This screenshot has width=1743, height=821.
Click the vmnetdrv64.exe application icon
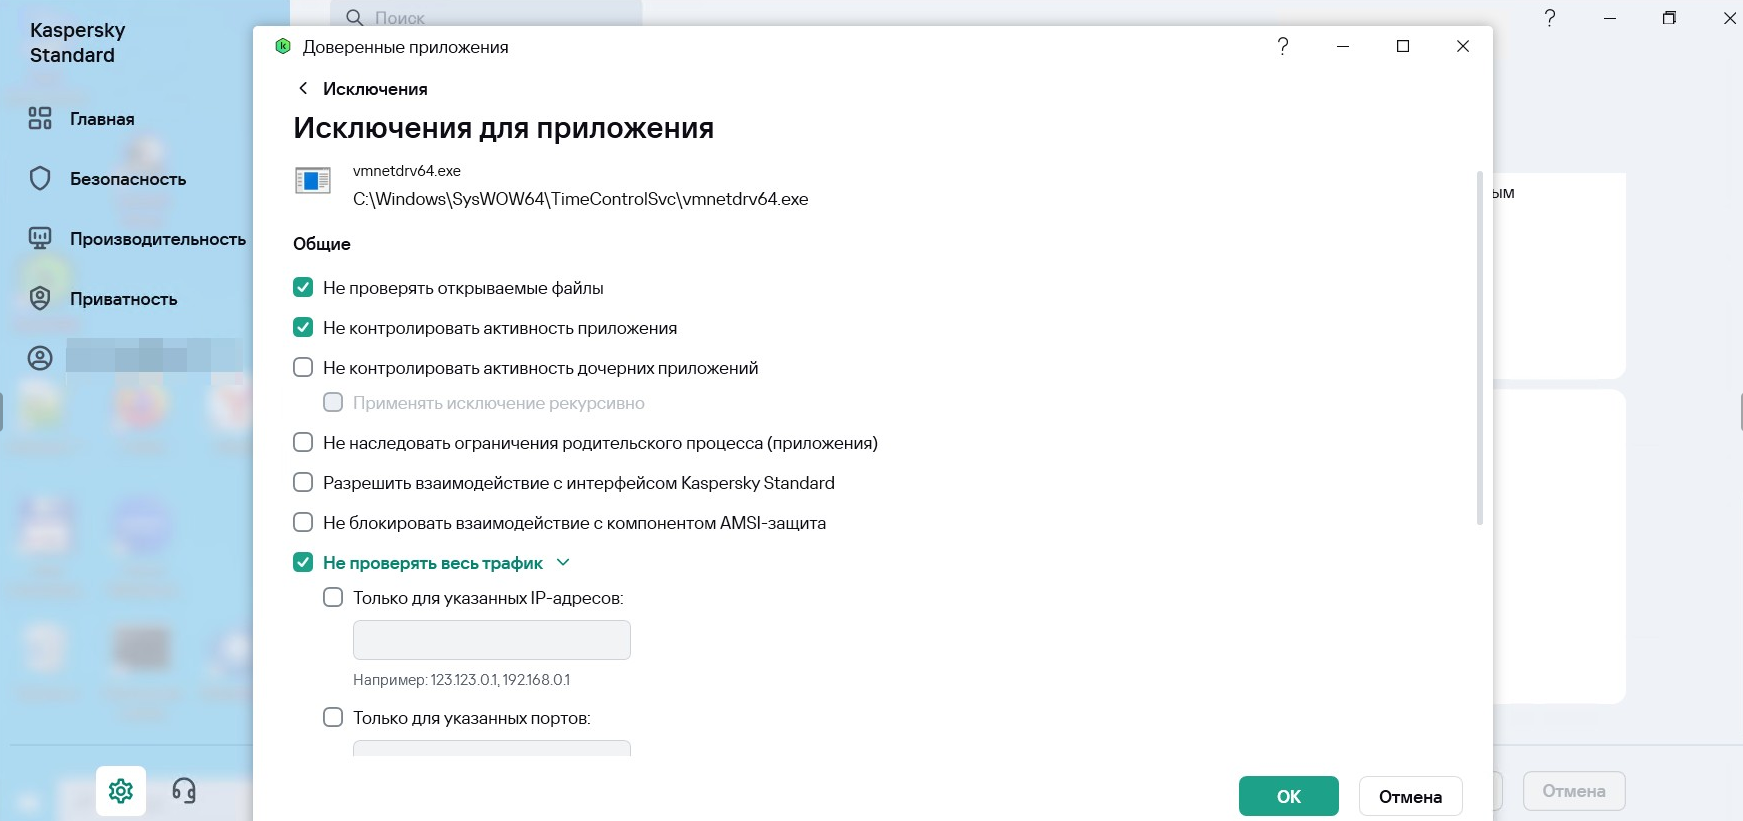coord(313,181)
